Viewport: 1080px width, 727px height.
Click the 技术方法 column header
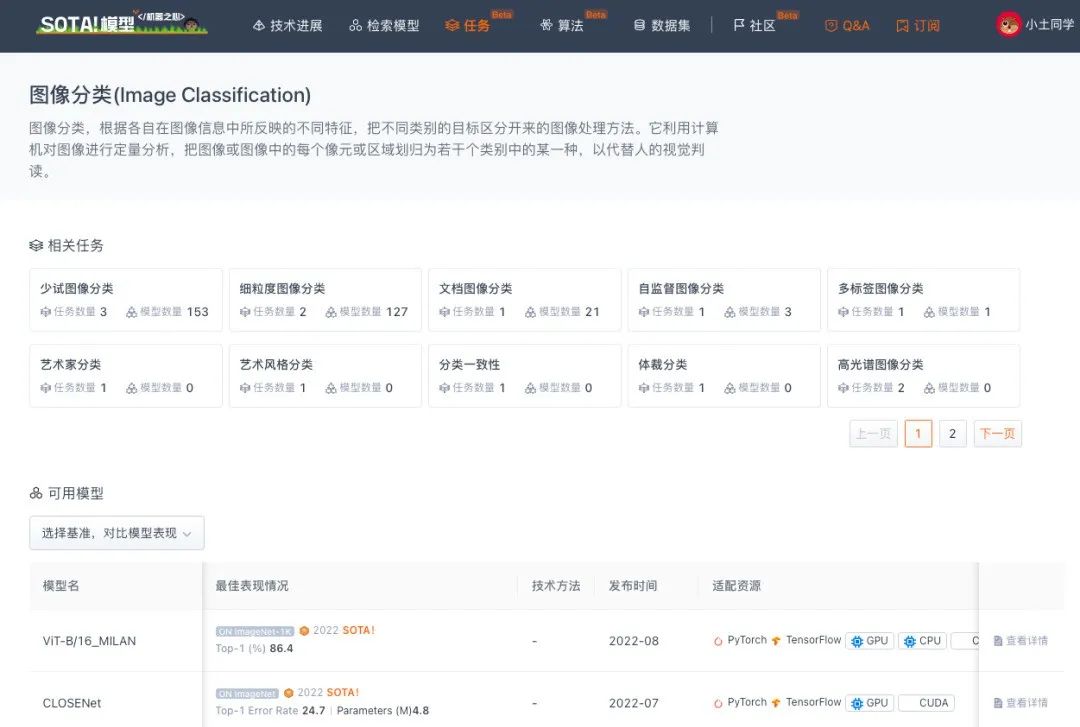[x=556, y=586]
